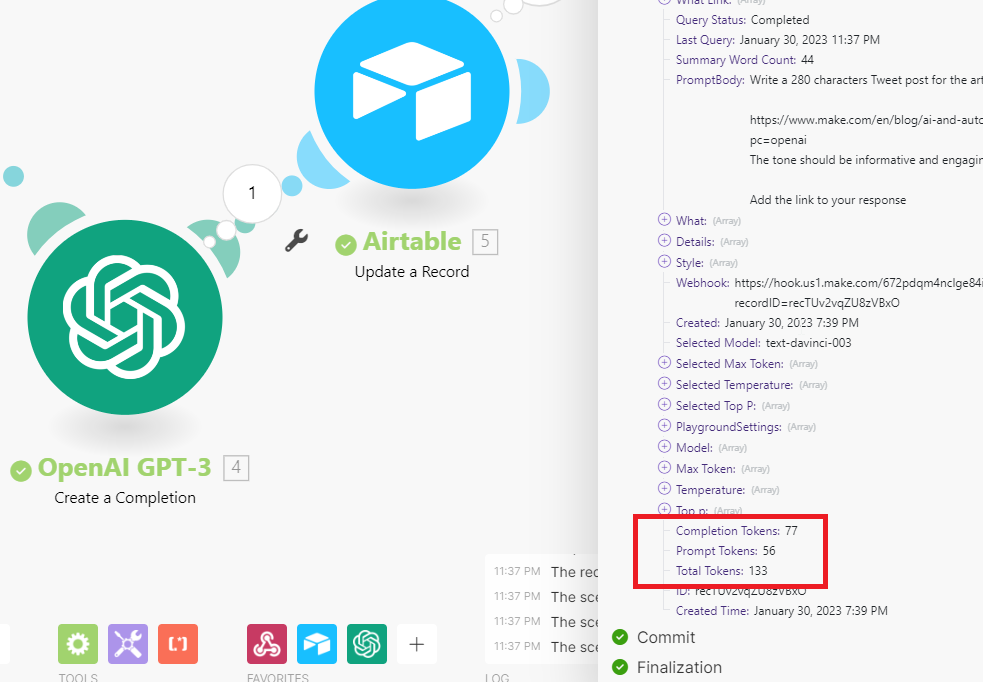Expand the Selected Max Token array
This screenshot has width=983, height=682.
click(665, 362)
